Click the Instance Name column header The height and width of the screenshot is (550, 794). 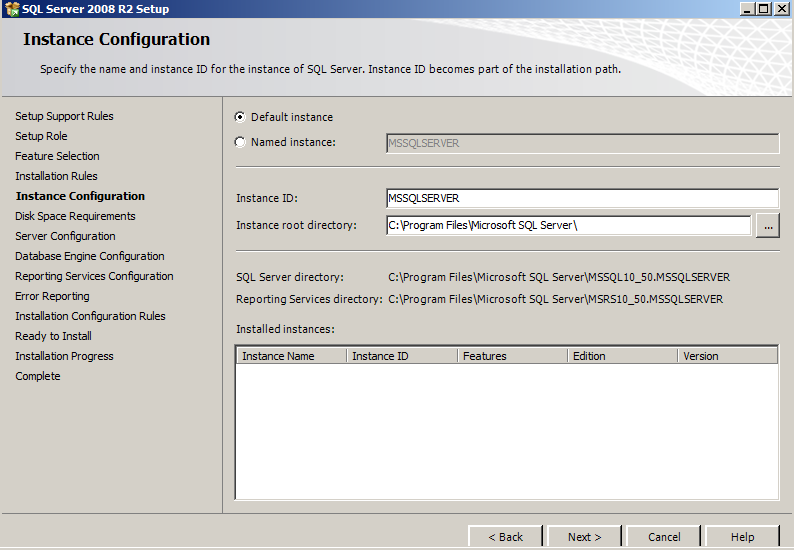tap(292, 356)
